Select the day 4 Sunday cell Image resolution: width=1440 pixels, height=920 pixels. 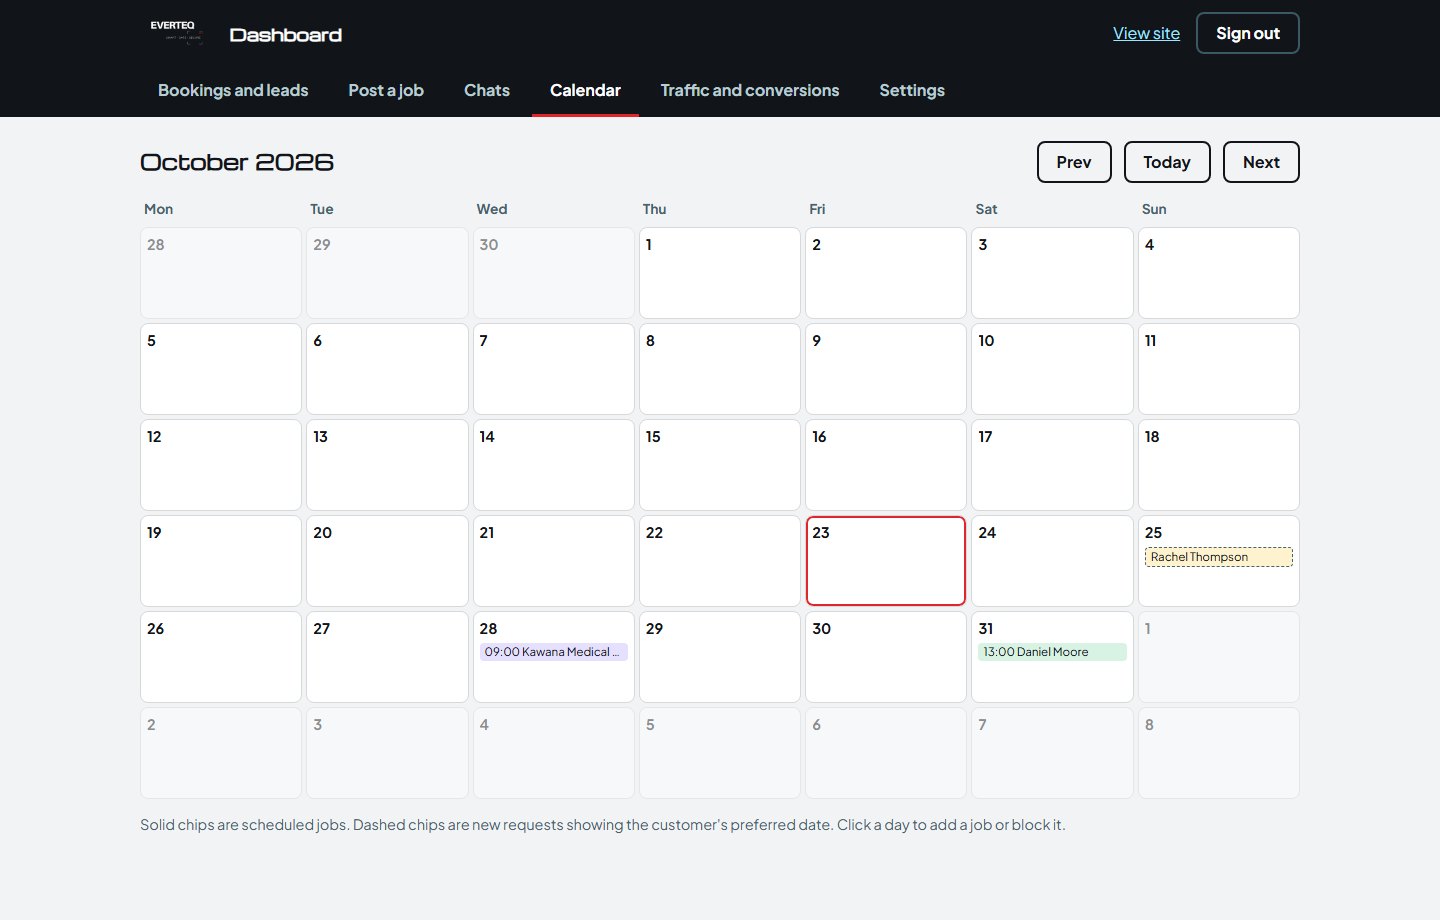pos(1219,273)
